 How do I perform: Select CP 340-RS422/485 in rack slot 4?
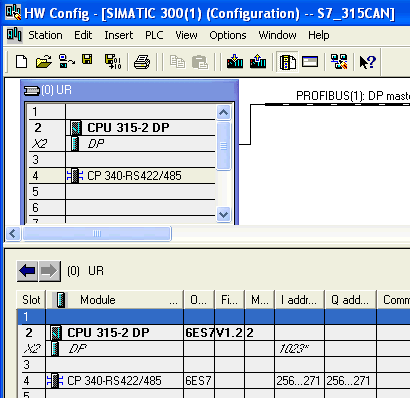122,176
